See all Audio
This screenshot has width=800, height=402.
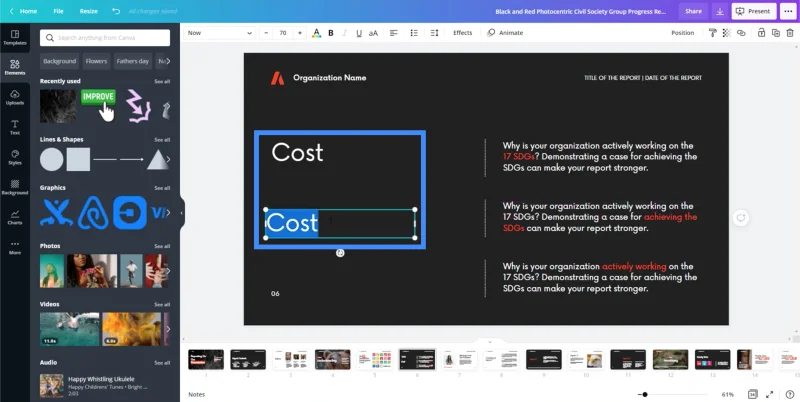(x=162, y=363)
